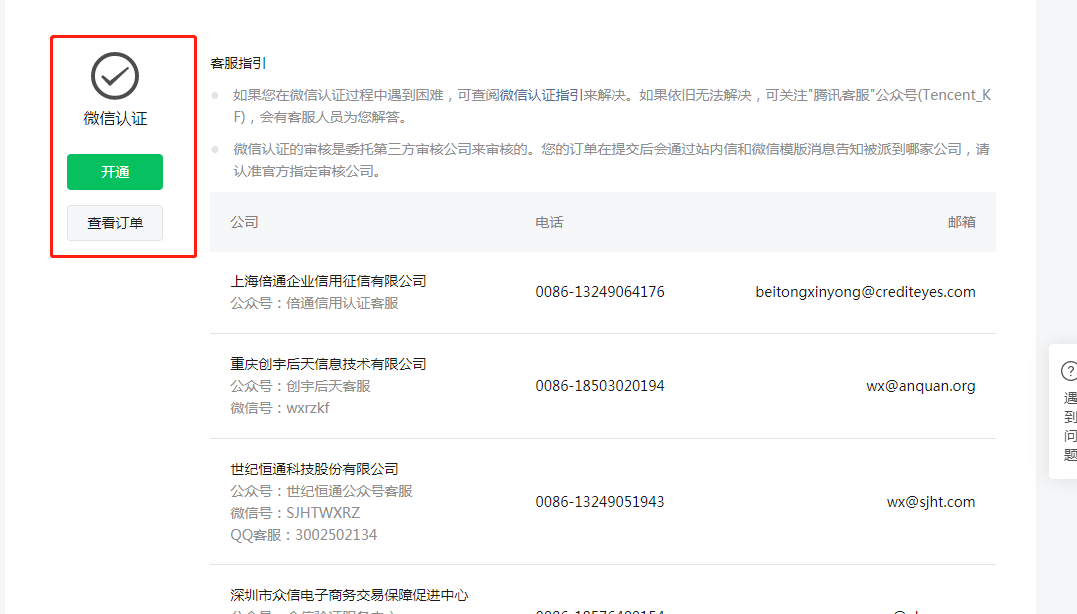Click 公众号：创宇后天客服 text
1077x614 pixels.
(x=300, y=386)
